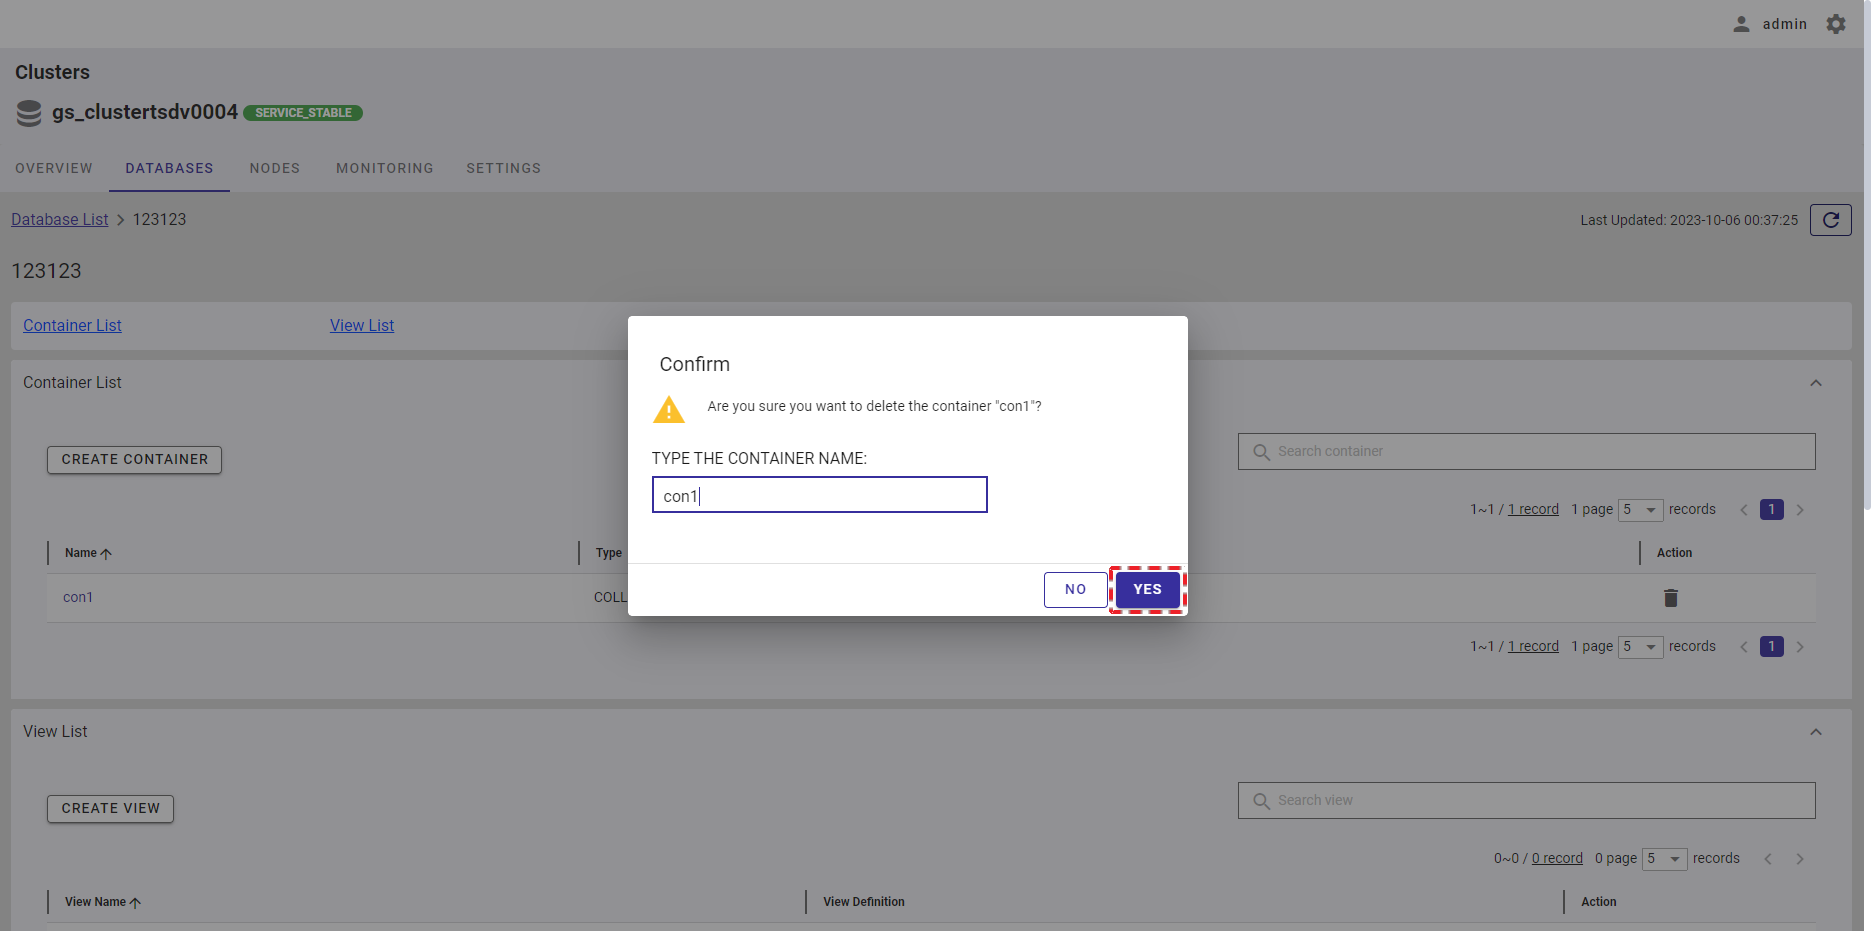The image size is (1871, 931).
Task: Click the Search view input field
Action: 1540,801
